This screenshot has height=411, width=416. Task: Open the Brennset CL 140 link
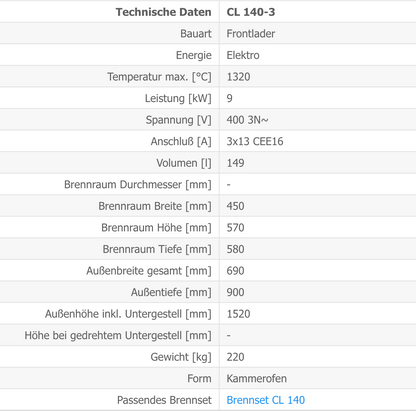tap(266, 400)
